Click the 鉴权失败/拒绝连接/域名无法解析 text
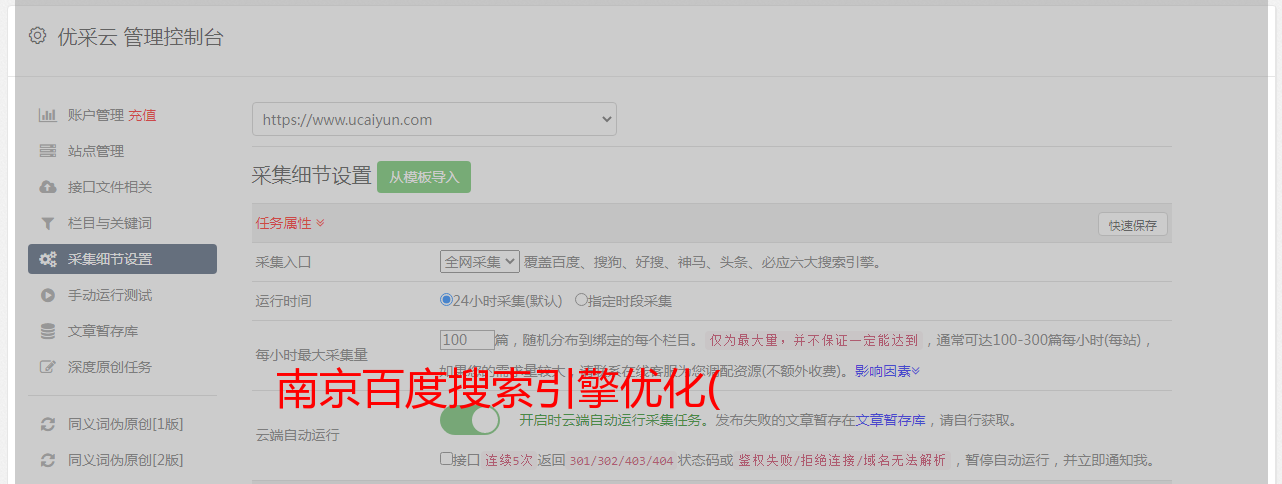Screen dimensions: 1282x484 click(842, 461)
